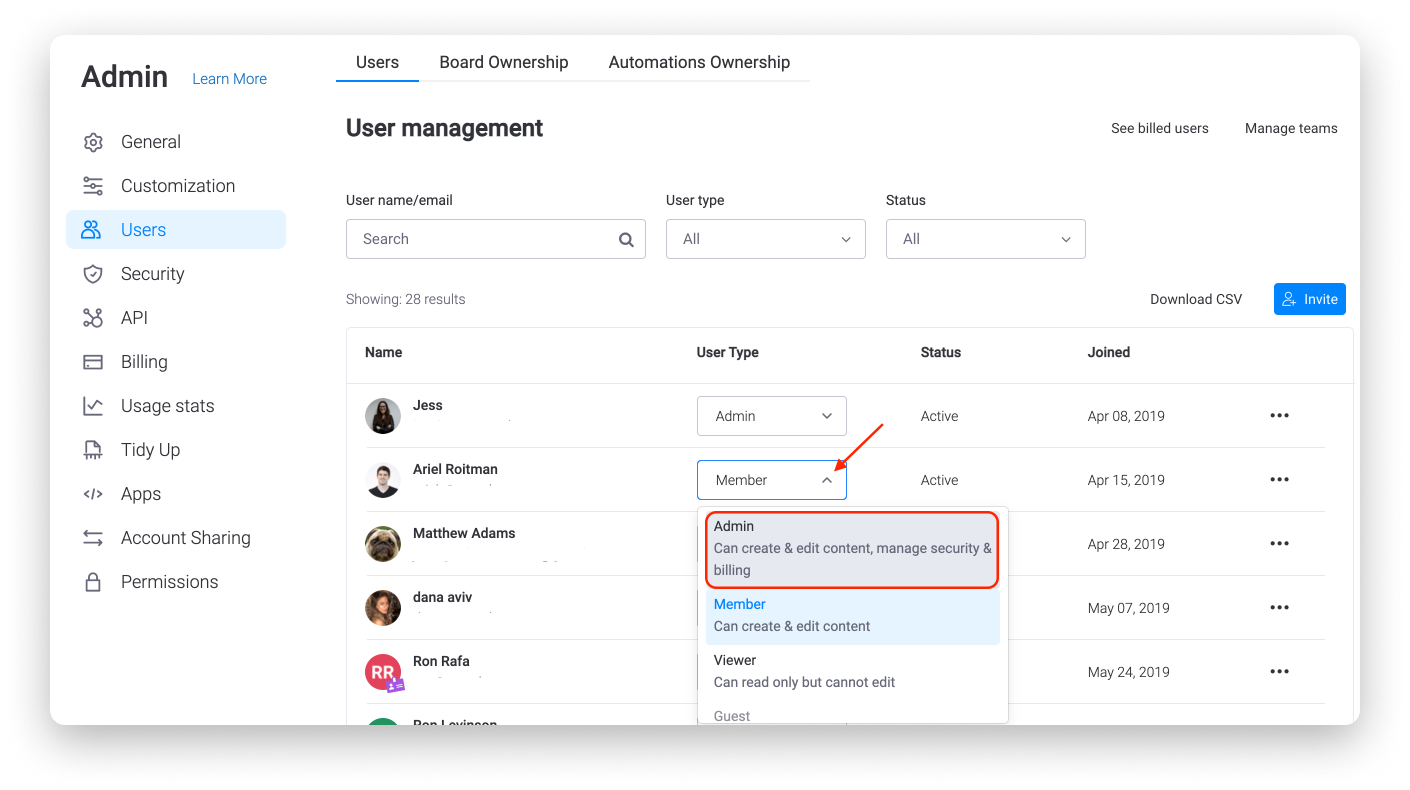Screen dimensions: 1410x790
Task: Click the User Type column header
Action: (727, 352)
